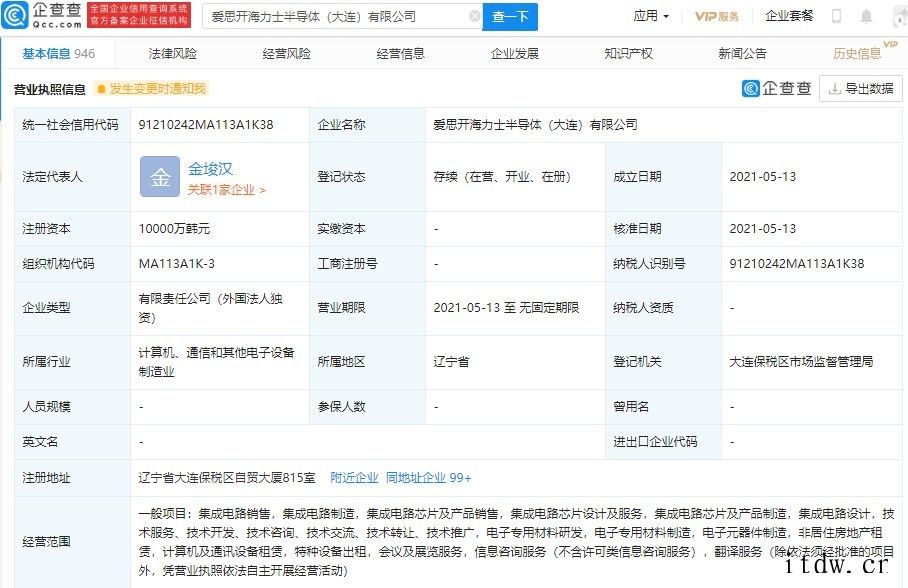Expand 关联1家企业 link
The height and width of the screenshot is (588, 908).
(226, 190)
